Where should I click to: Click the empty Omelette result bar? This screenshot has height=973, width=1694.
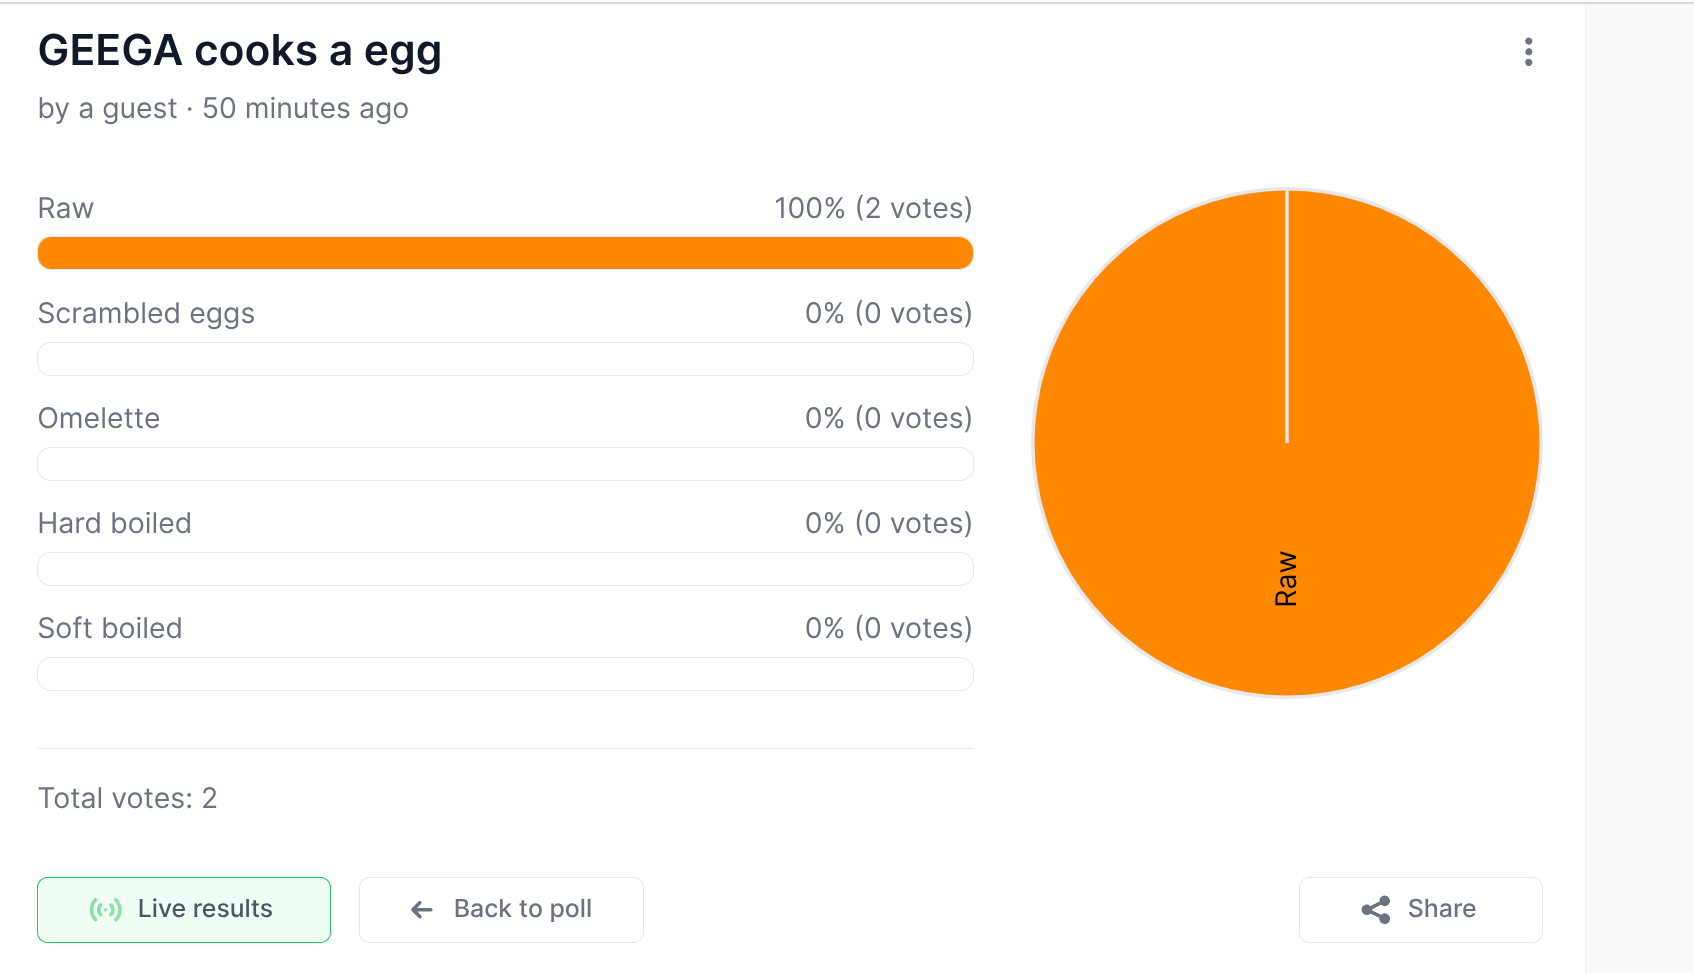[x=505, y=464]
